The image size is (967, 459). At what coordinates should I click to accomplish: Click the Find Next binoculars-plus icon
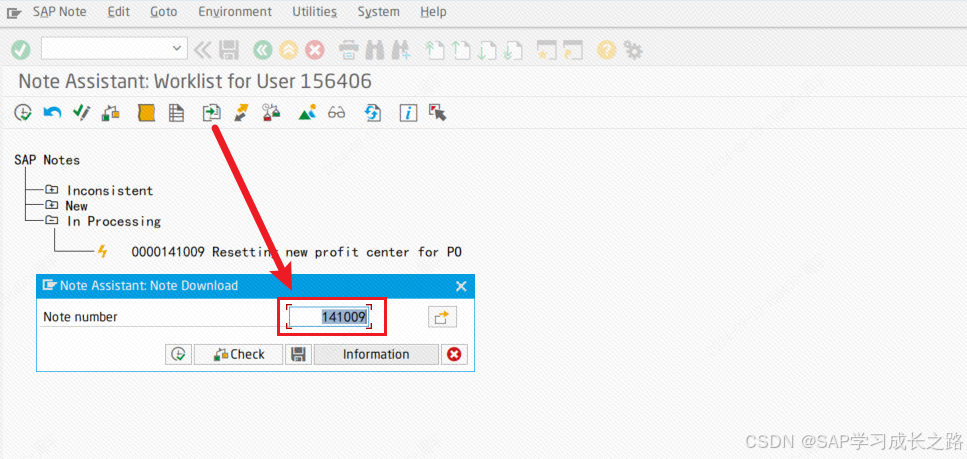[x=401, y=49]
